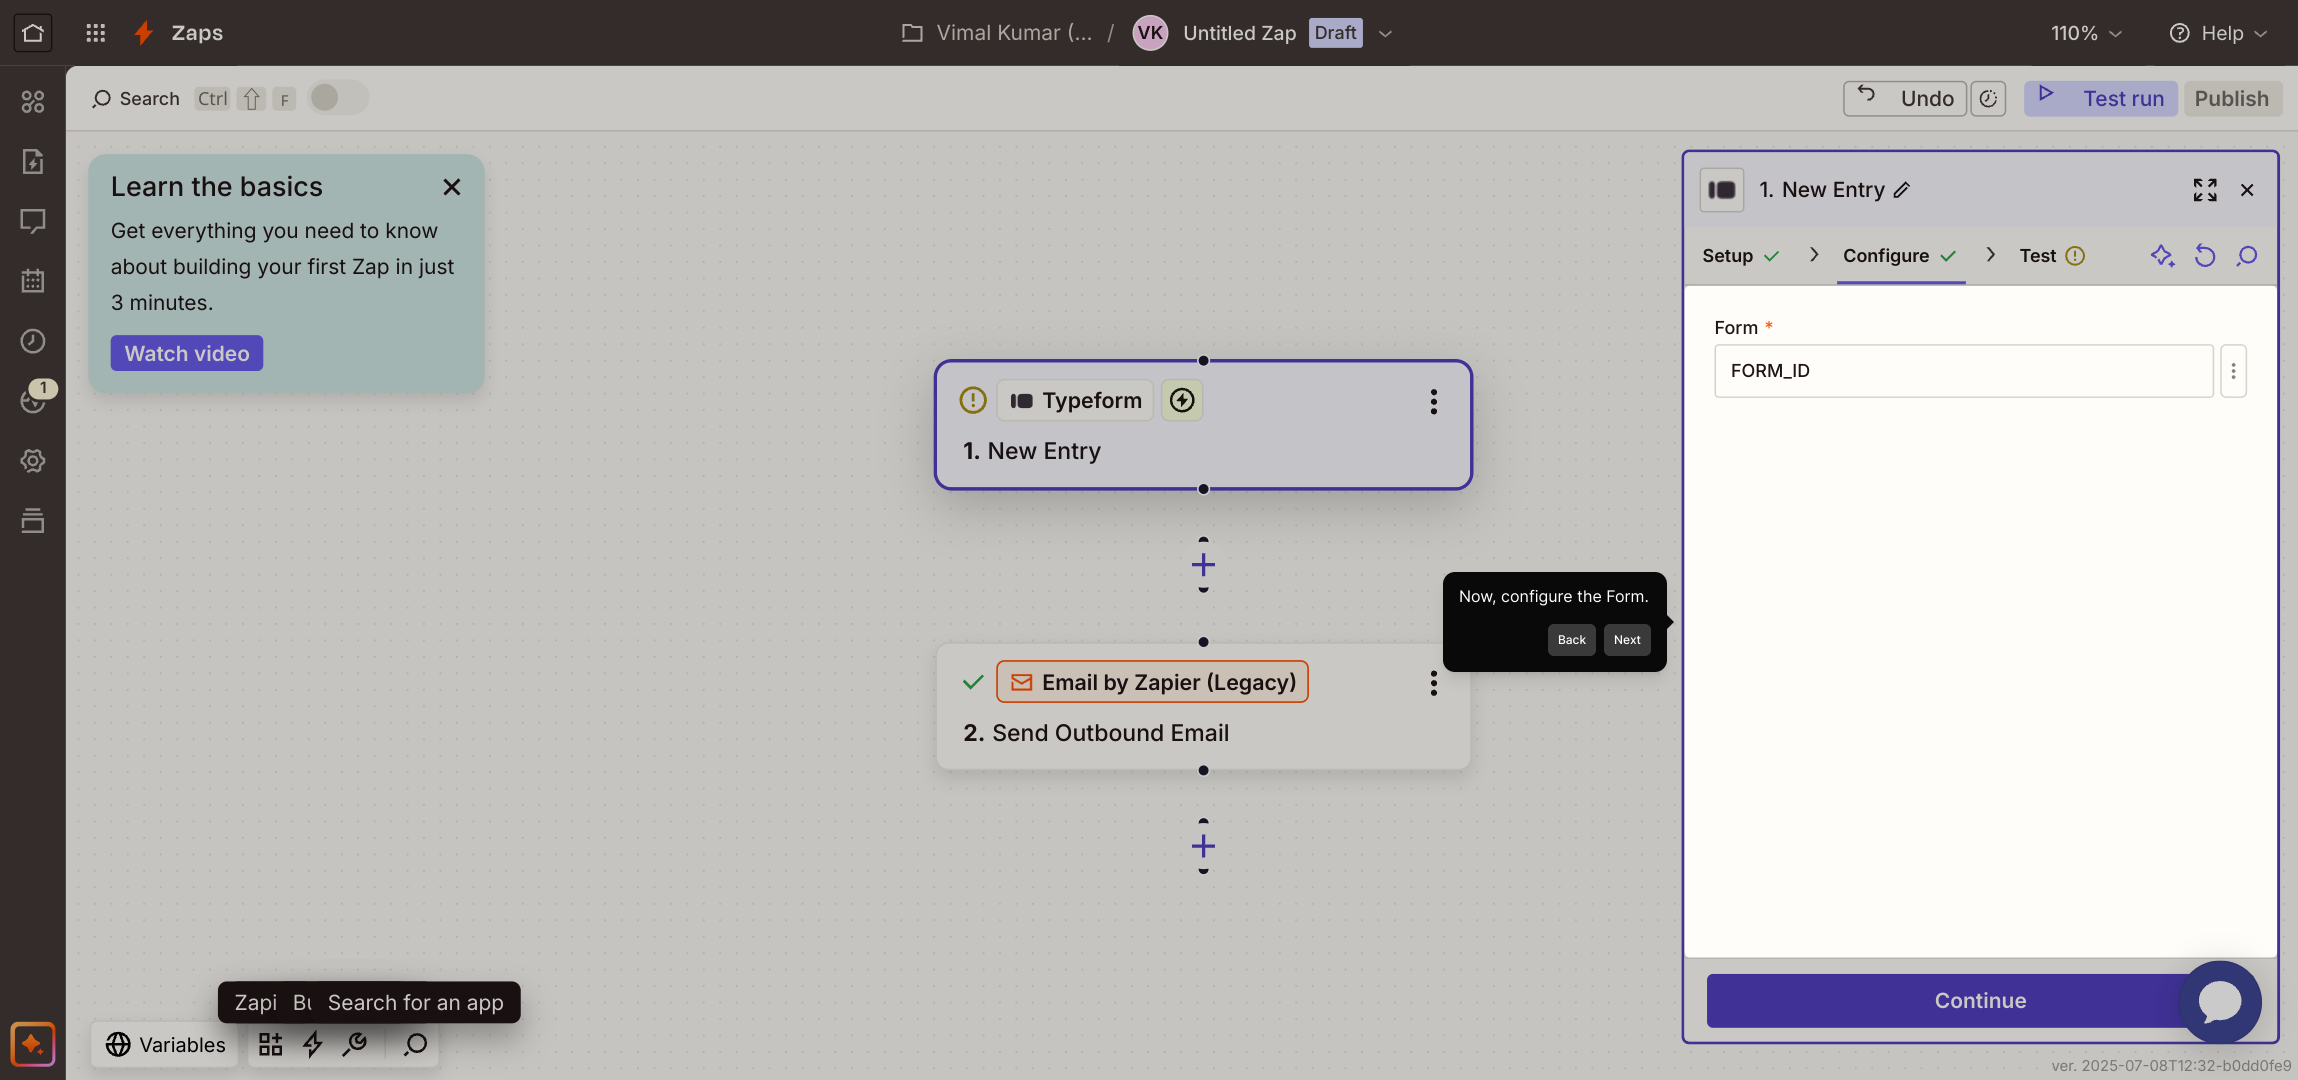Click the Typeform app badge on the step
Image resolution: width=2298 pixels, height=1080 pixels.
[1075, 401]
